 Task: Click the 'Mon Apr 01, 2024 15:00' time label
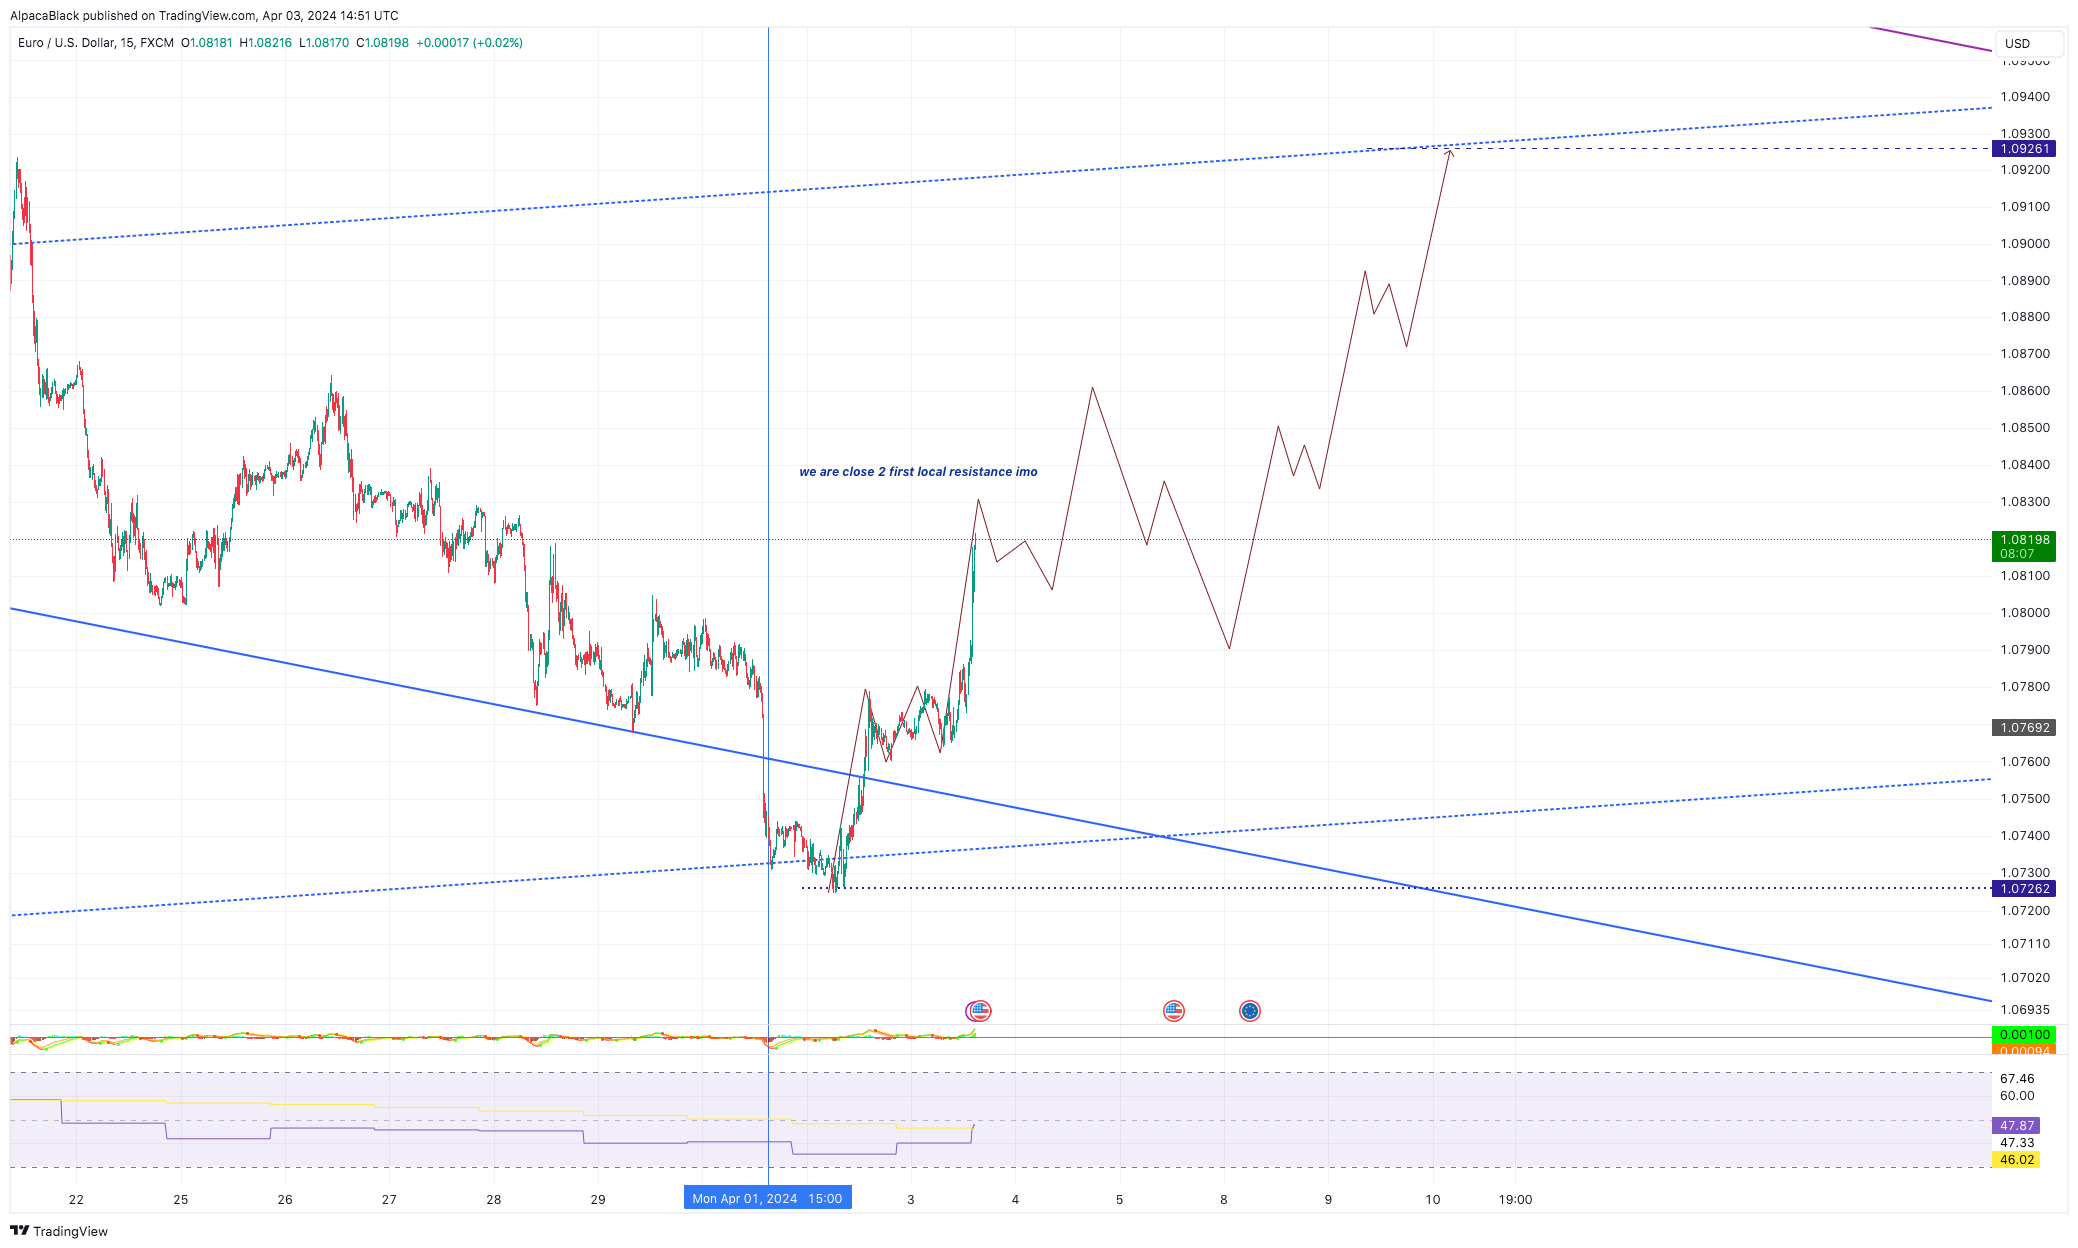point(768,1198)
